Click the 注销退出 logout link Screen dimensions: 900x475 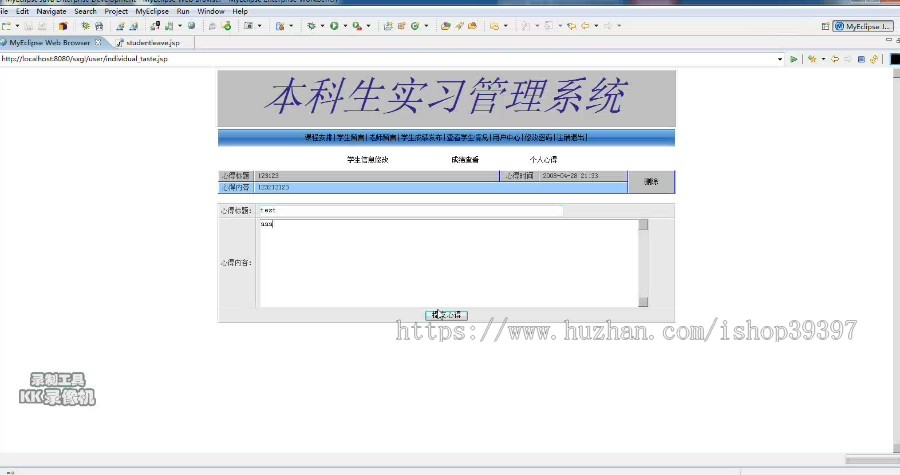coord(571,137)
